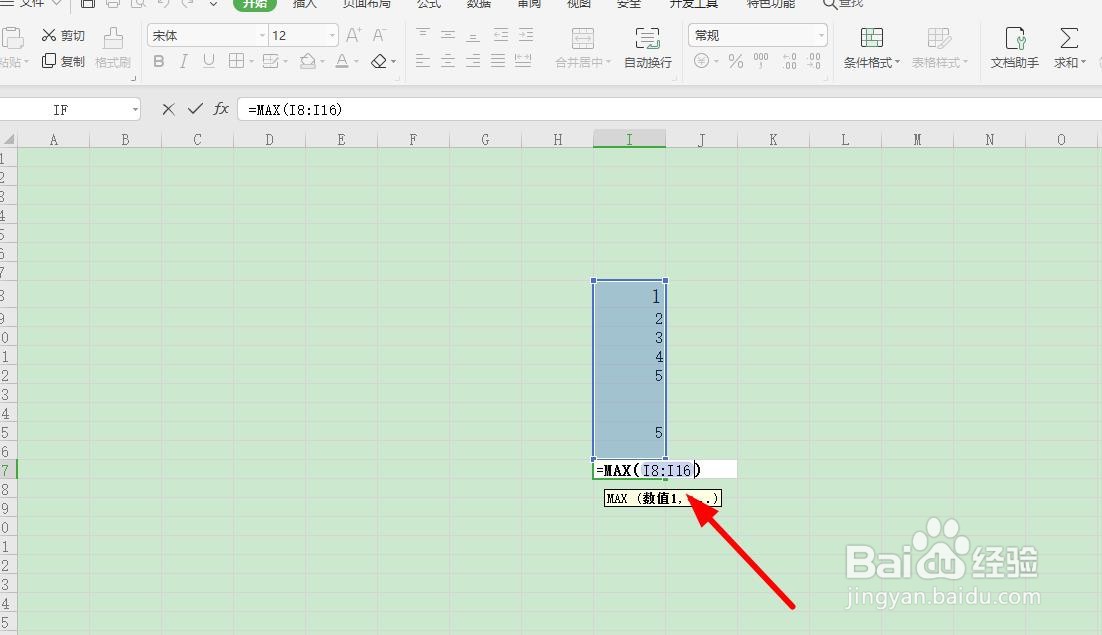Click column K header
Image resolution: width=1102 pixels, height=635 pixels.
coord(773,139)
